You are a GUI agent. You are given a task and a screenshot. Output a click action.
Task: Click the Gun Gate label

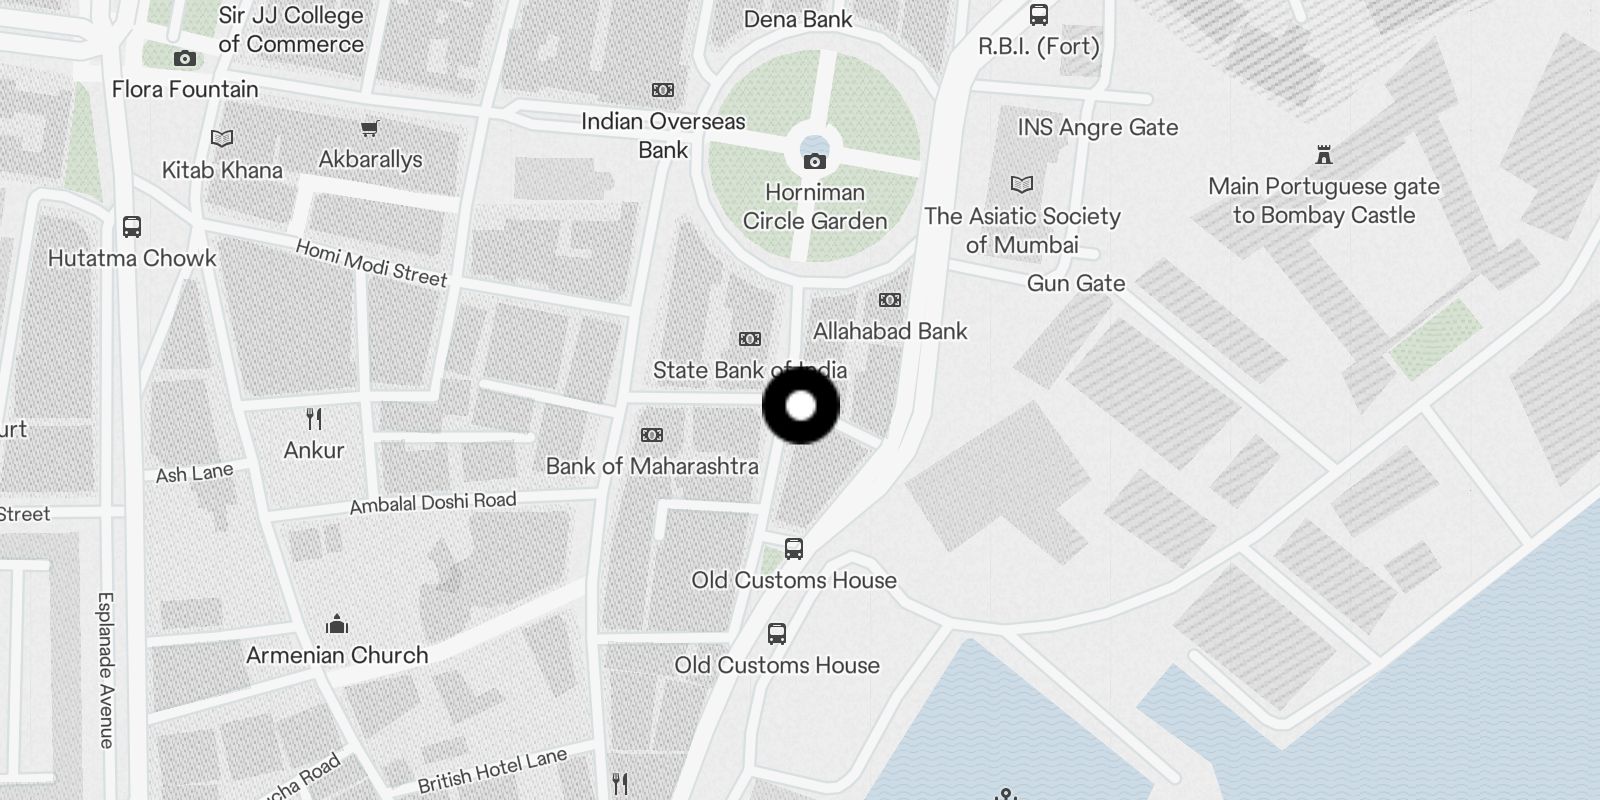point(1076,283)
